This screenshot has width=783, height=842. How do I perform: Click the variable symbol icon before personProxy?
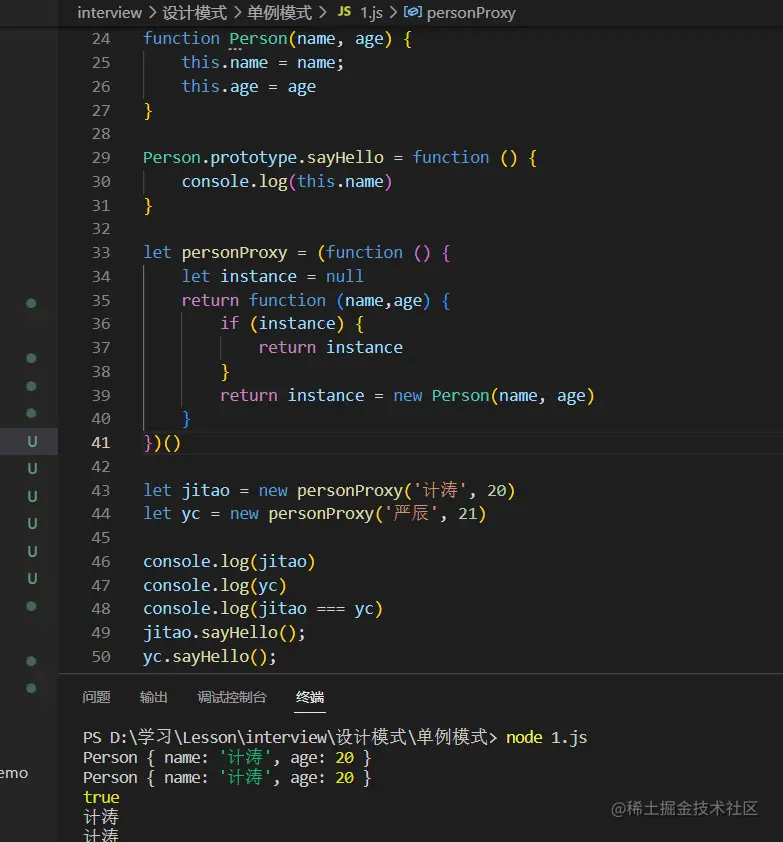pos(412,12)
